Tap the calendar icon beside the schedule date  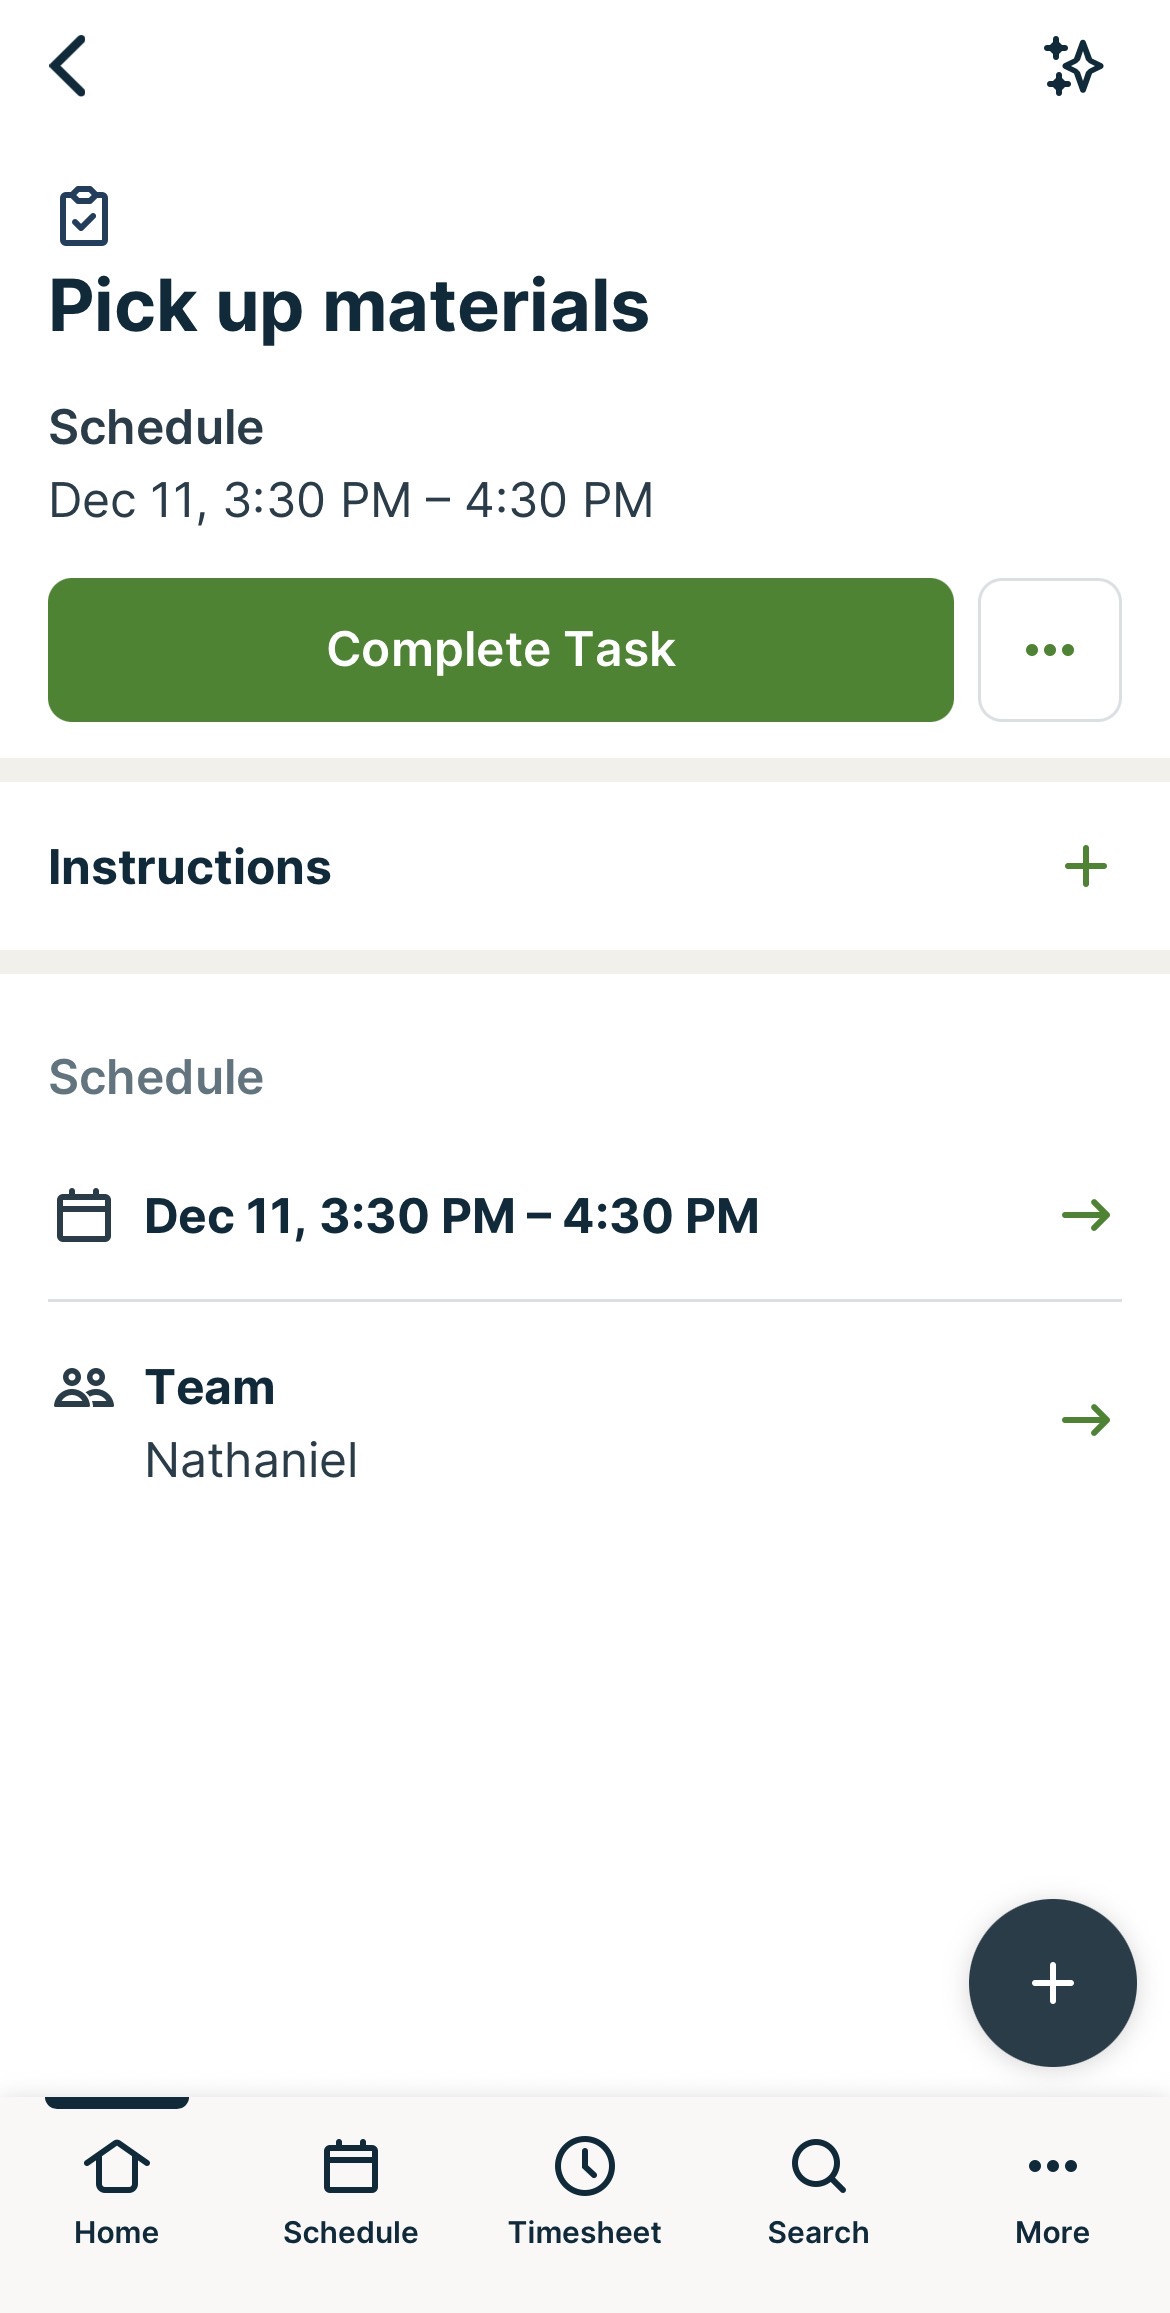point(84,1216)
